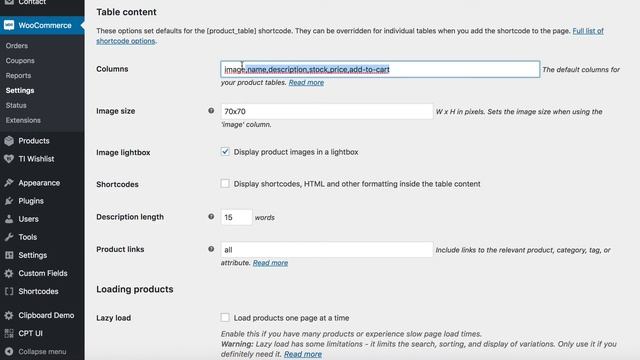640x360 pixels.
Task: Click the Loading products heading
Action: (135, 289)
